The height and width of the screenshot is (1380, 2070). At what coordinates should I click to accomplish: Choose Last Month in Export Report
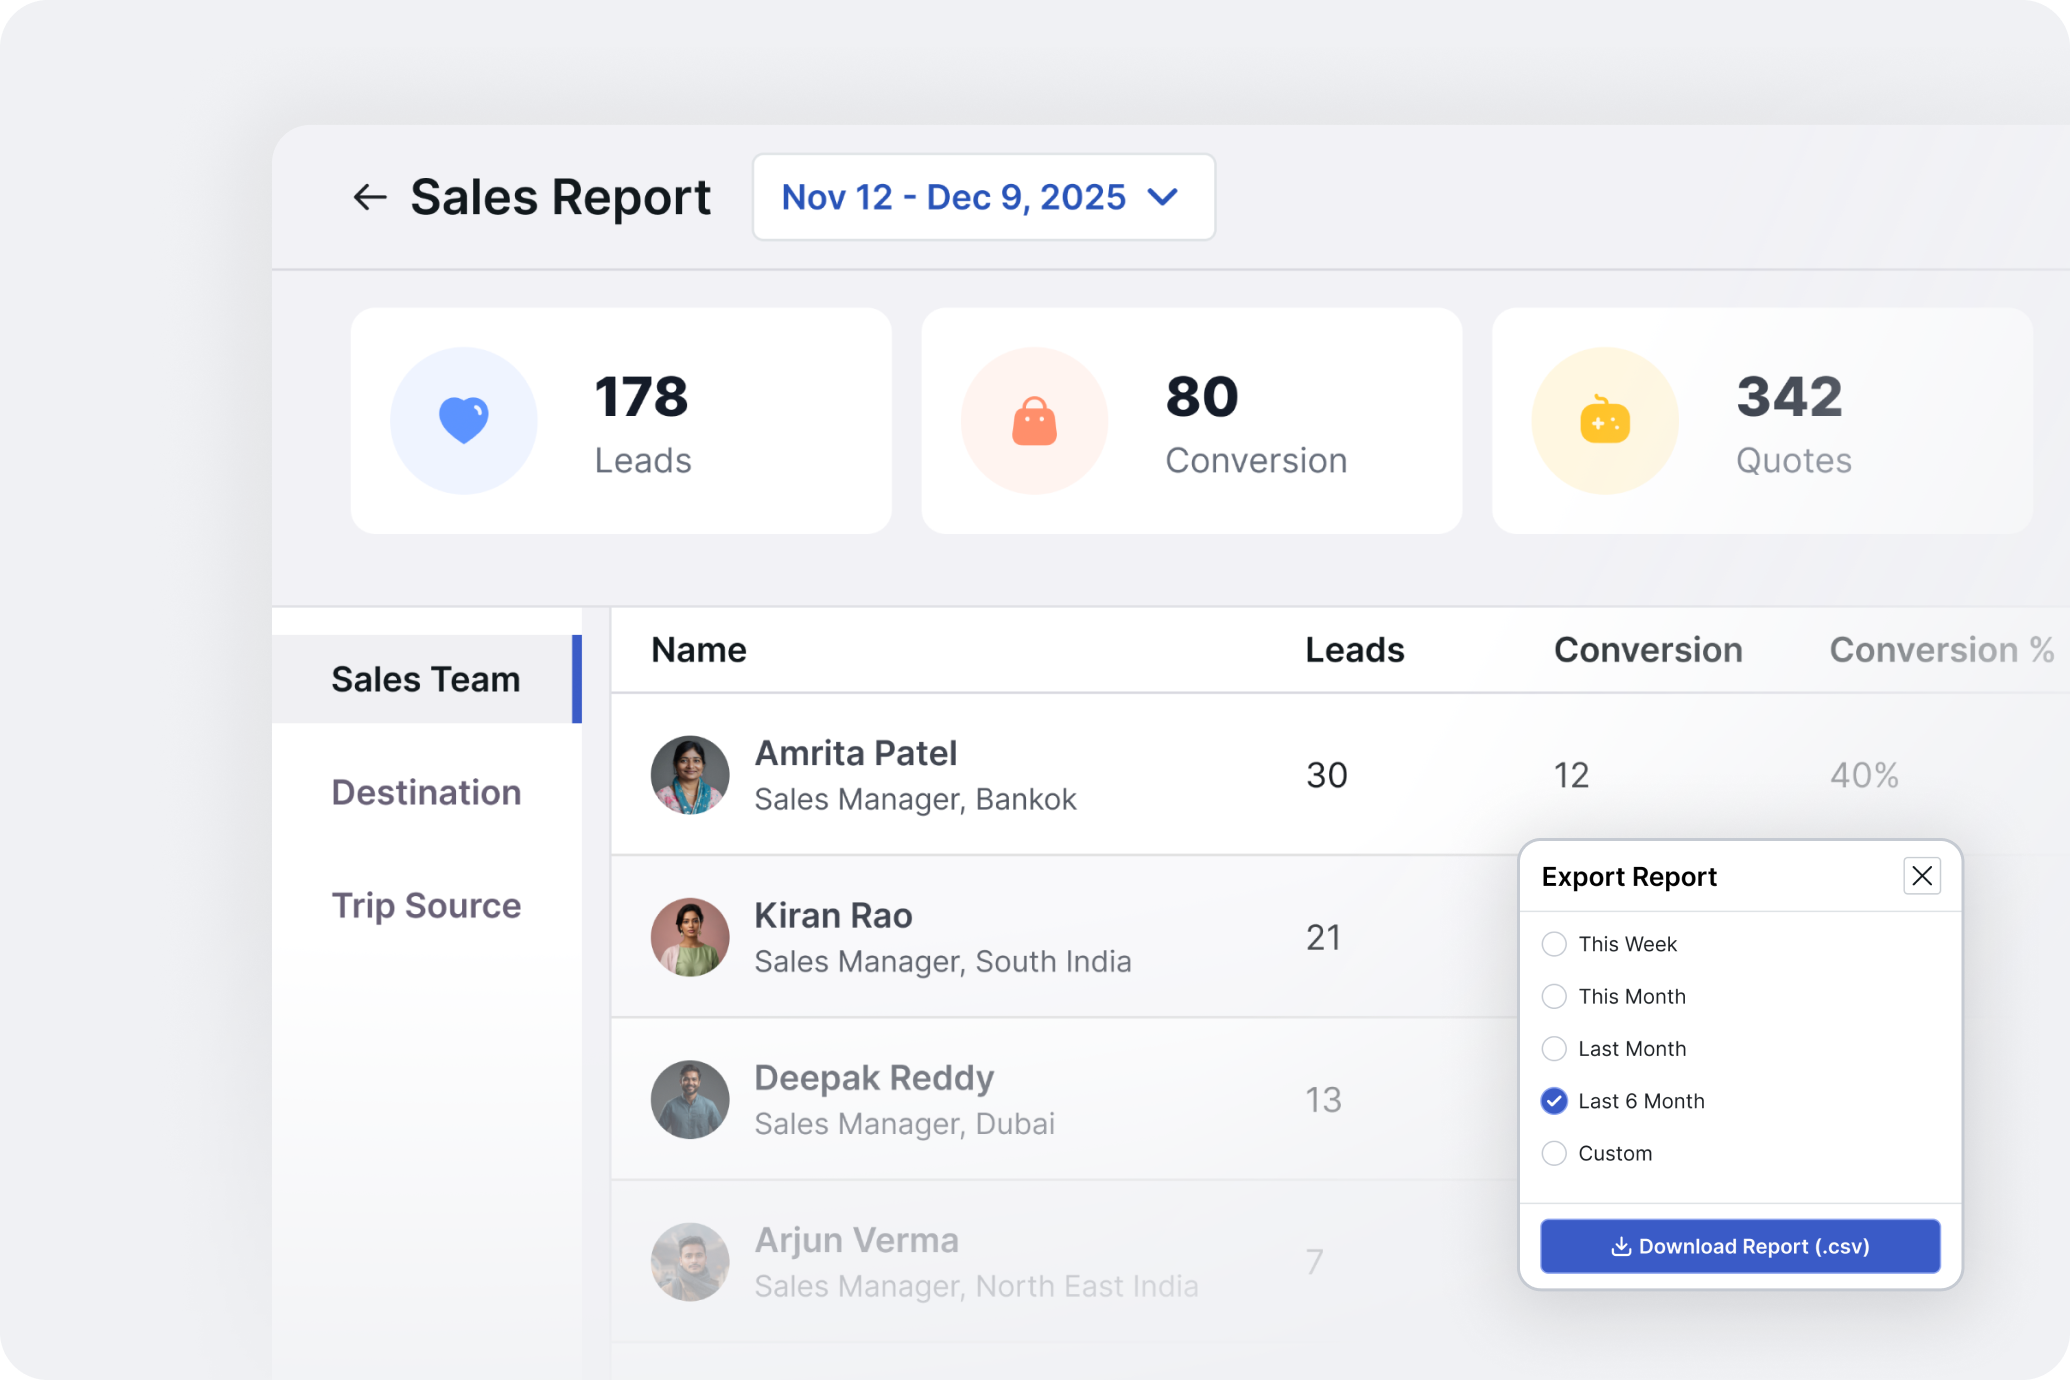click(1554, 1048)
